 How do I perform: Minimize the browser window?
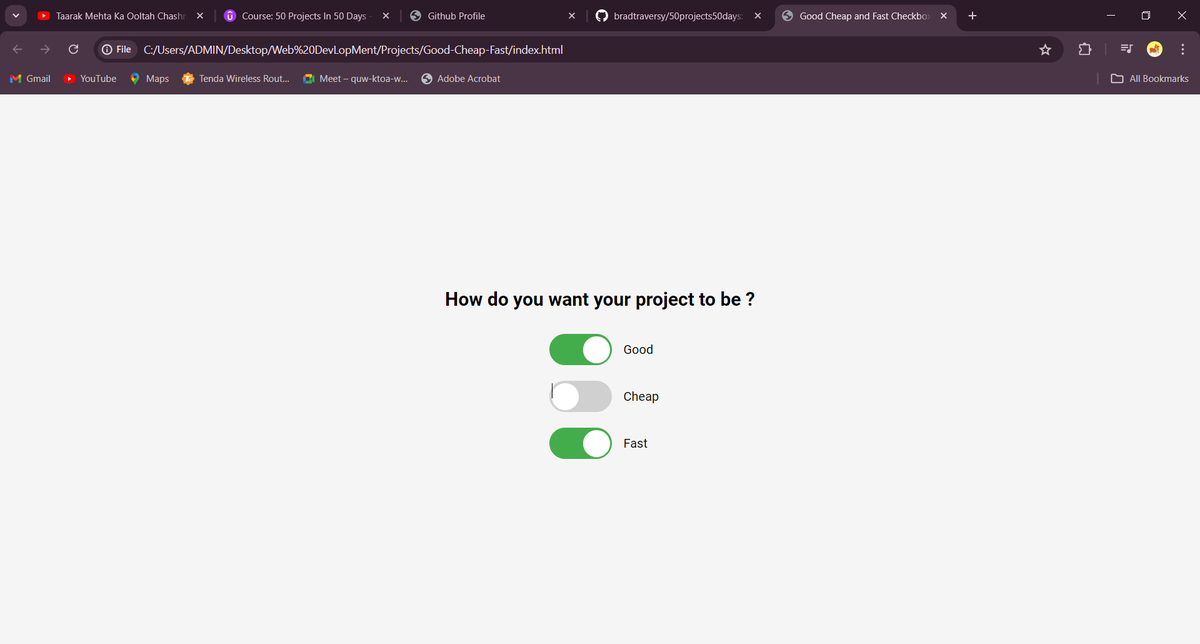(1109, 16)
